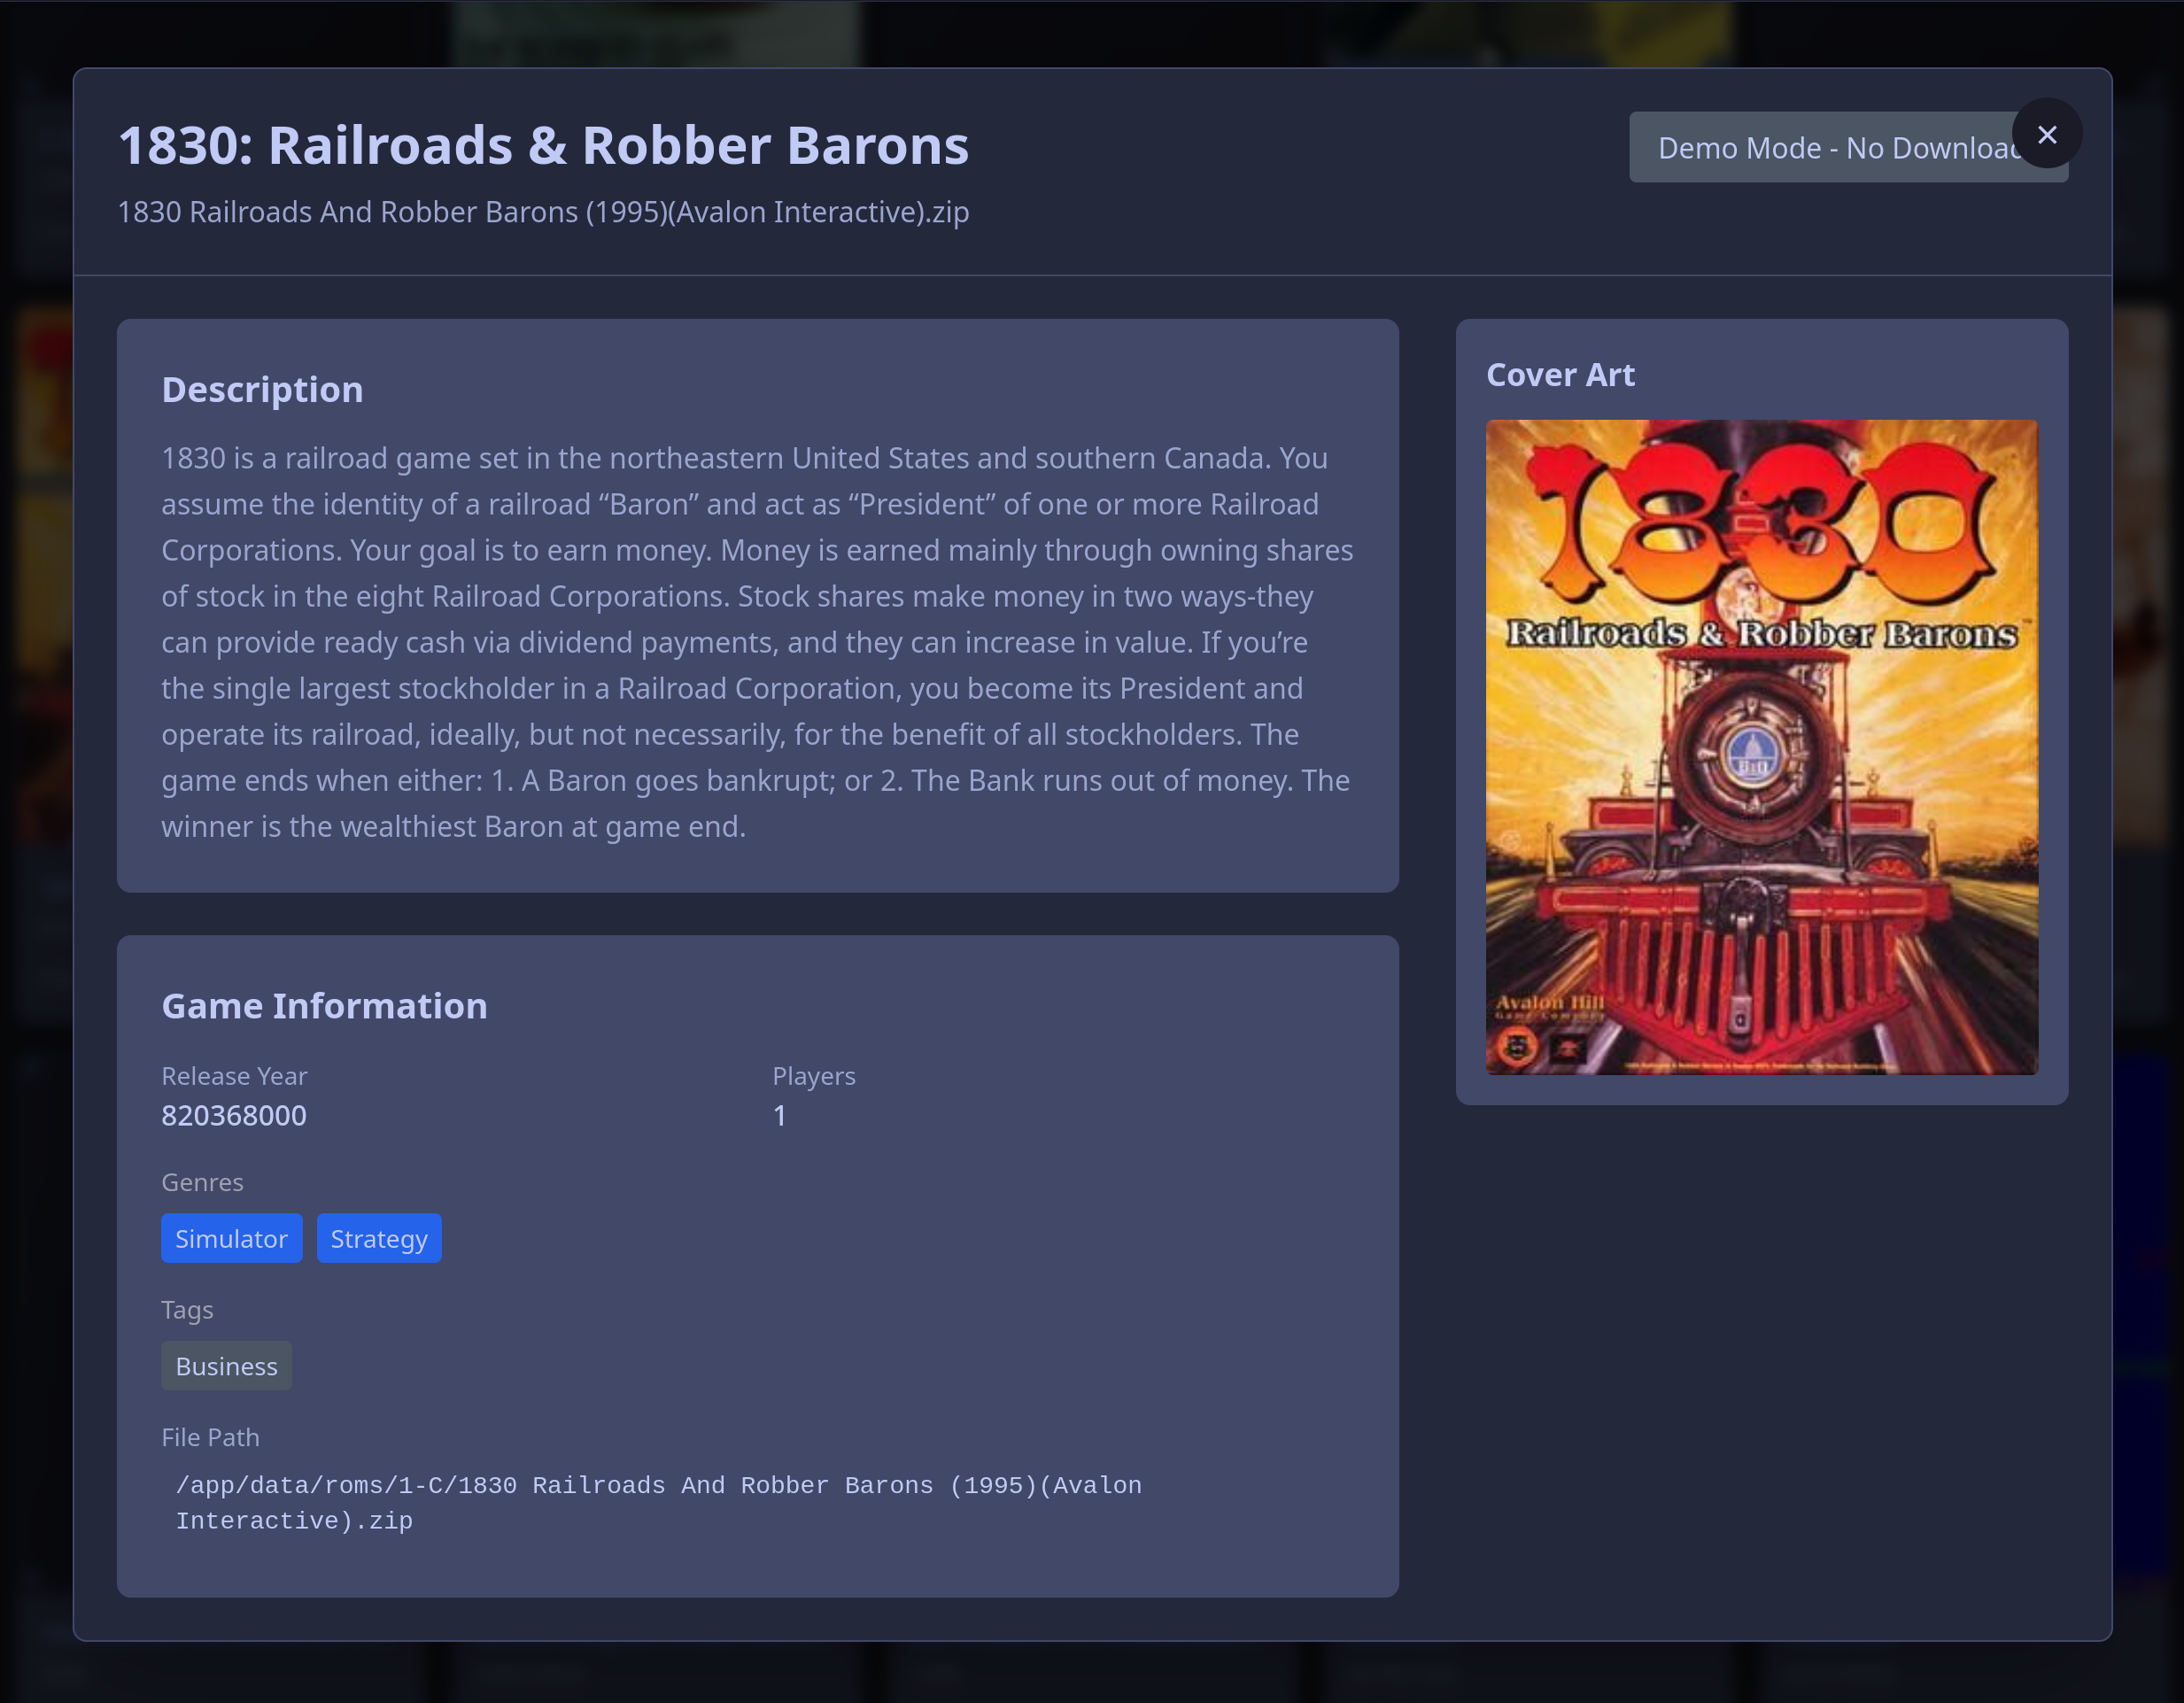Click the Cover Art heading
Viewport: 2184px width, 1703px height.
pos(1561,374)
